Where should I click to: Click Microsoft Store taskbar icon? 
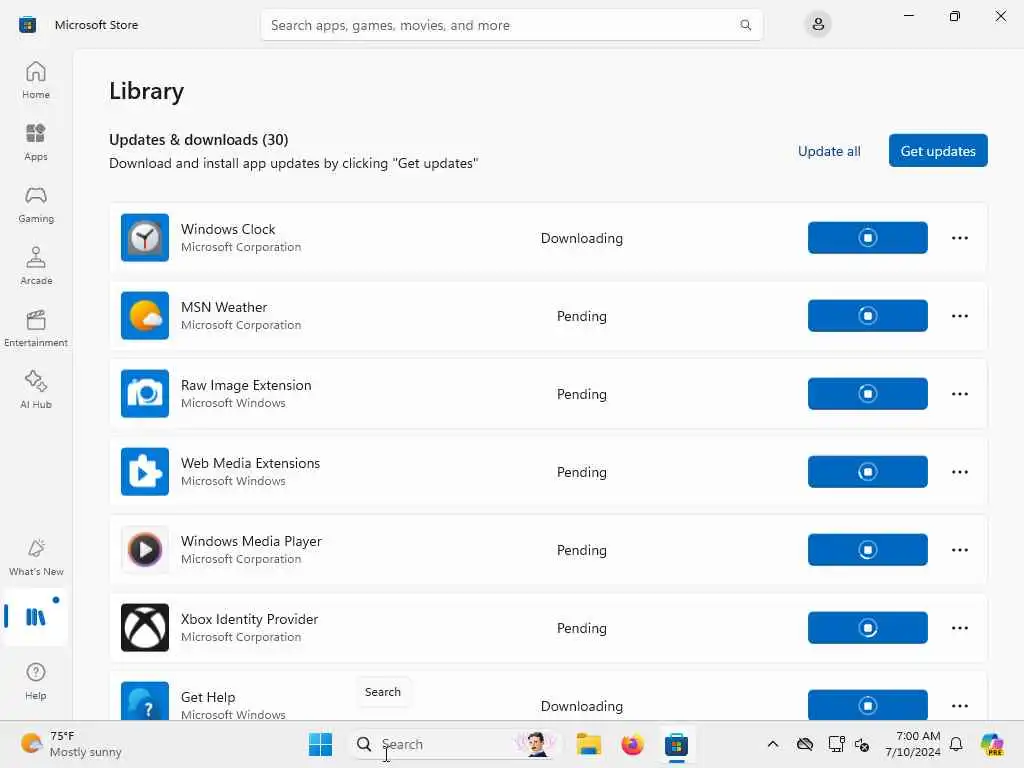[677, 744]
